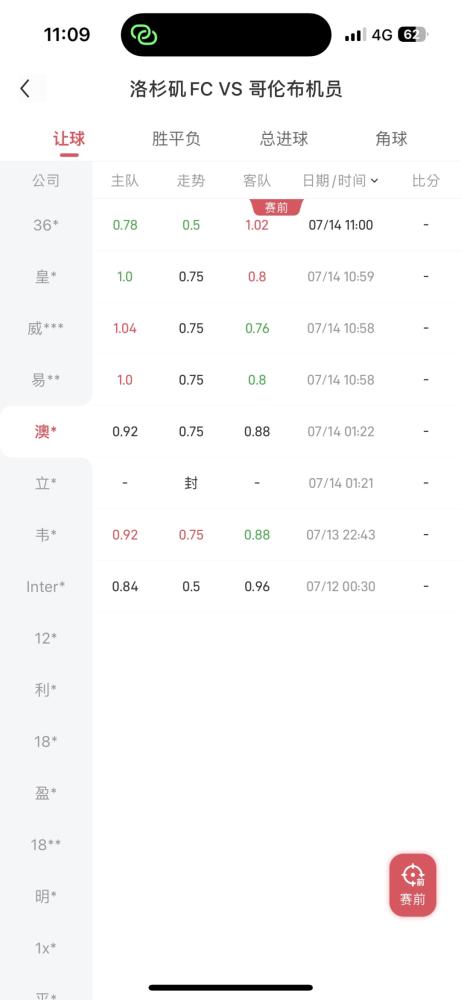Open the 07/14 11:00 odds row
This screenshot has width=461, height=1000.
tap(277, 224)
